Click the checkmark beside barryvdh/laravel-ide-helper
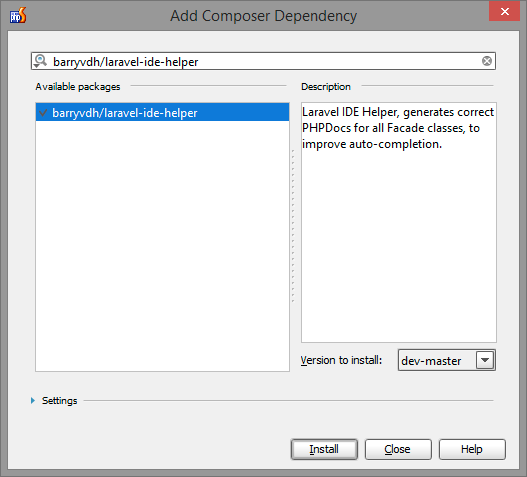The image size is (527, 477). click(43, 113)
